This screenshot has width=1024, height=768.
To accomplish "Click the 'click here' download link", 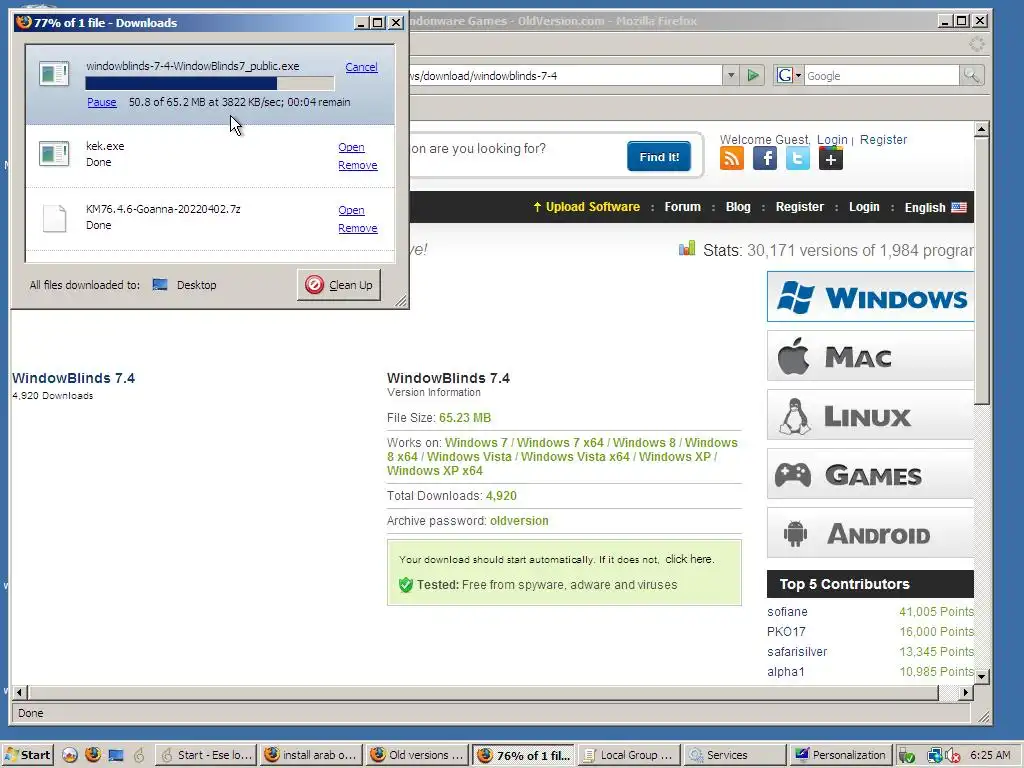I will tap(690, 559).
